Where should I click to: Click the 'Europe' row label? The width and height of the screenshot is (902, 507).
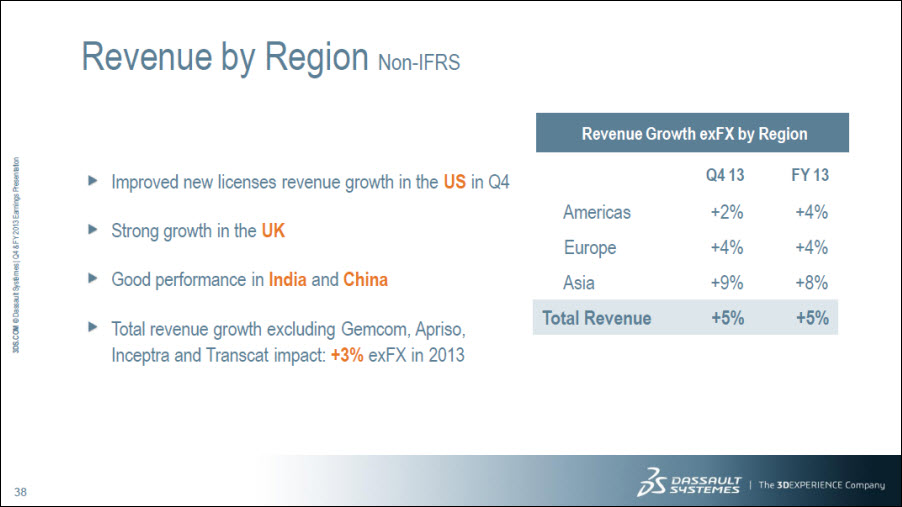pos(590,248)
